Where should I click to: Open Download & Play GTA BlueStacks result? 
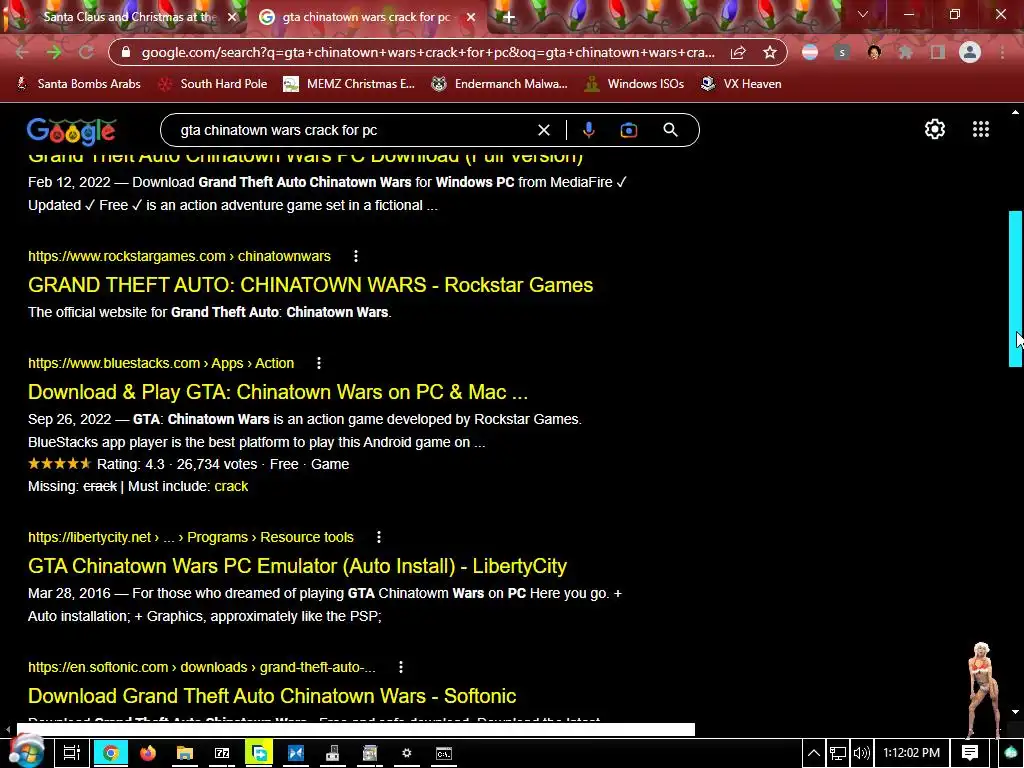pyautogui.click(x=278, y=392)
